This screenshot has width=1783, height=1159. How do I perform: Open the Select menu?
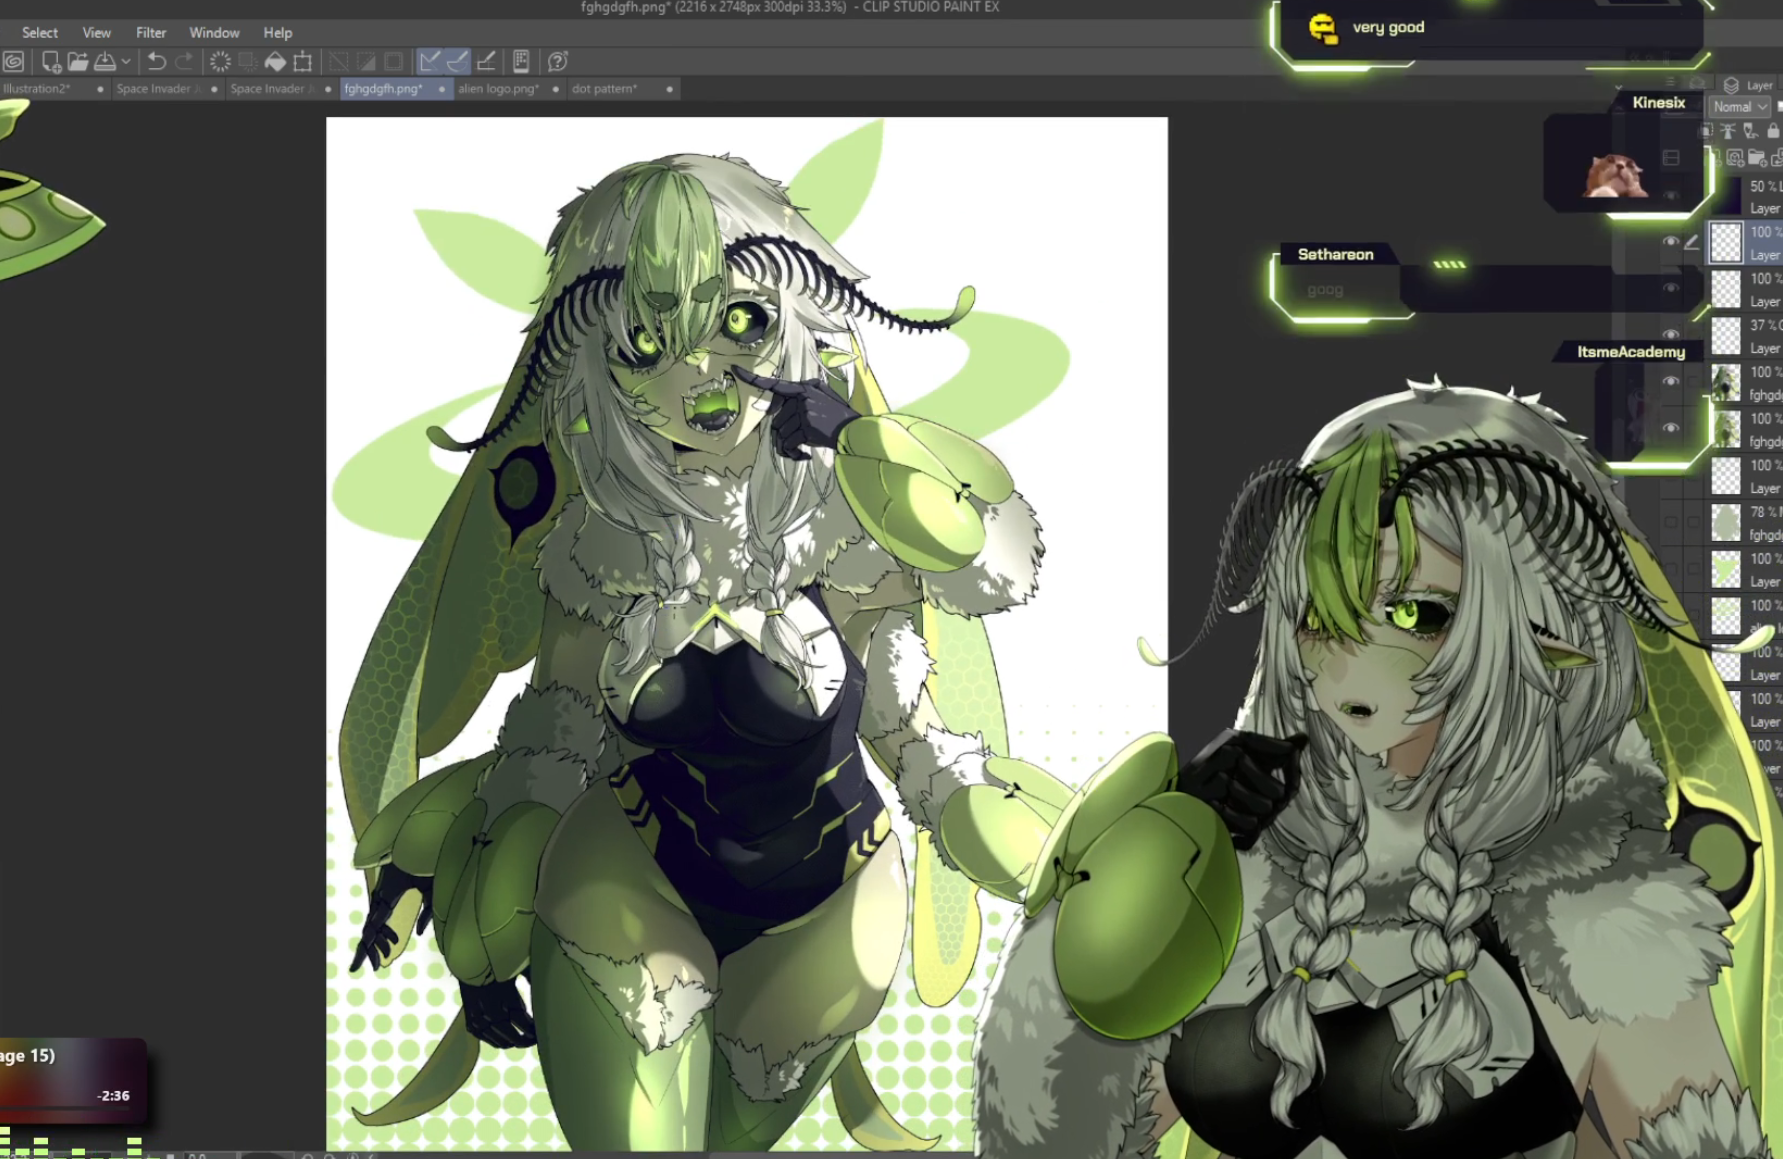pyautogui.click(x=40, y=33)
